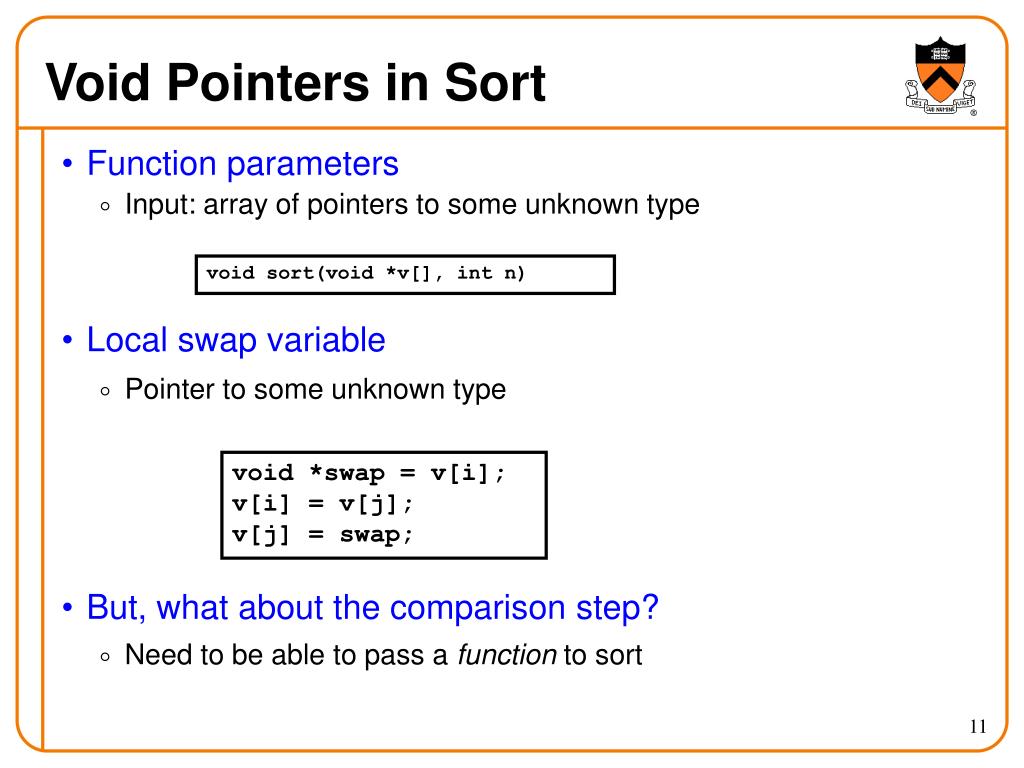This screenshot has width=1024, height=768.
Task: Click the hollow bullet before Input
Action: 106,207
